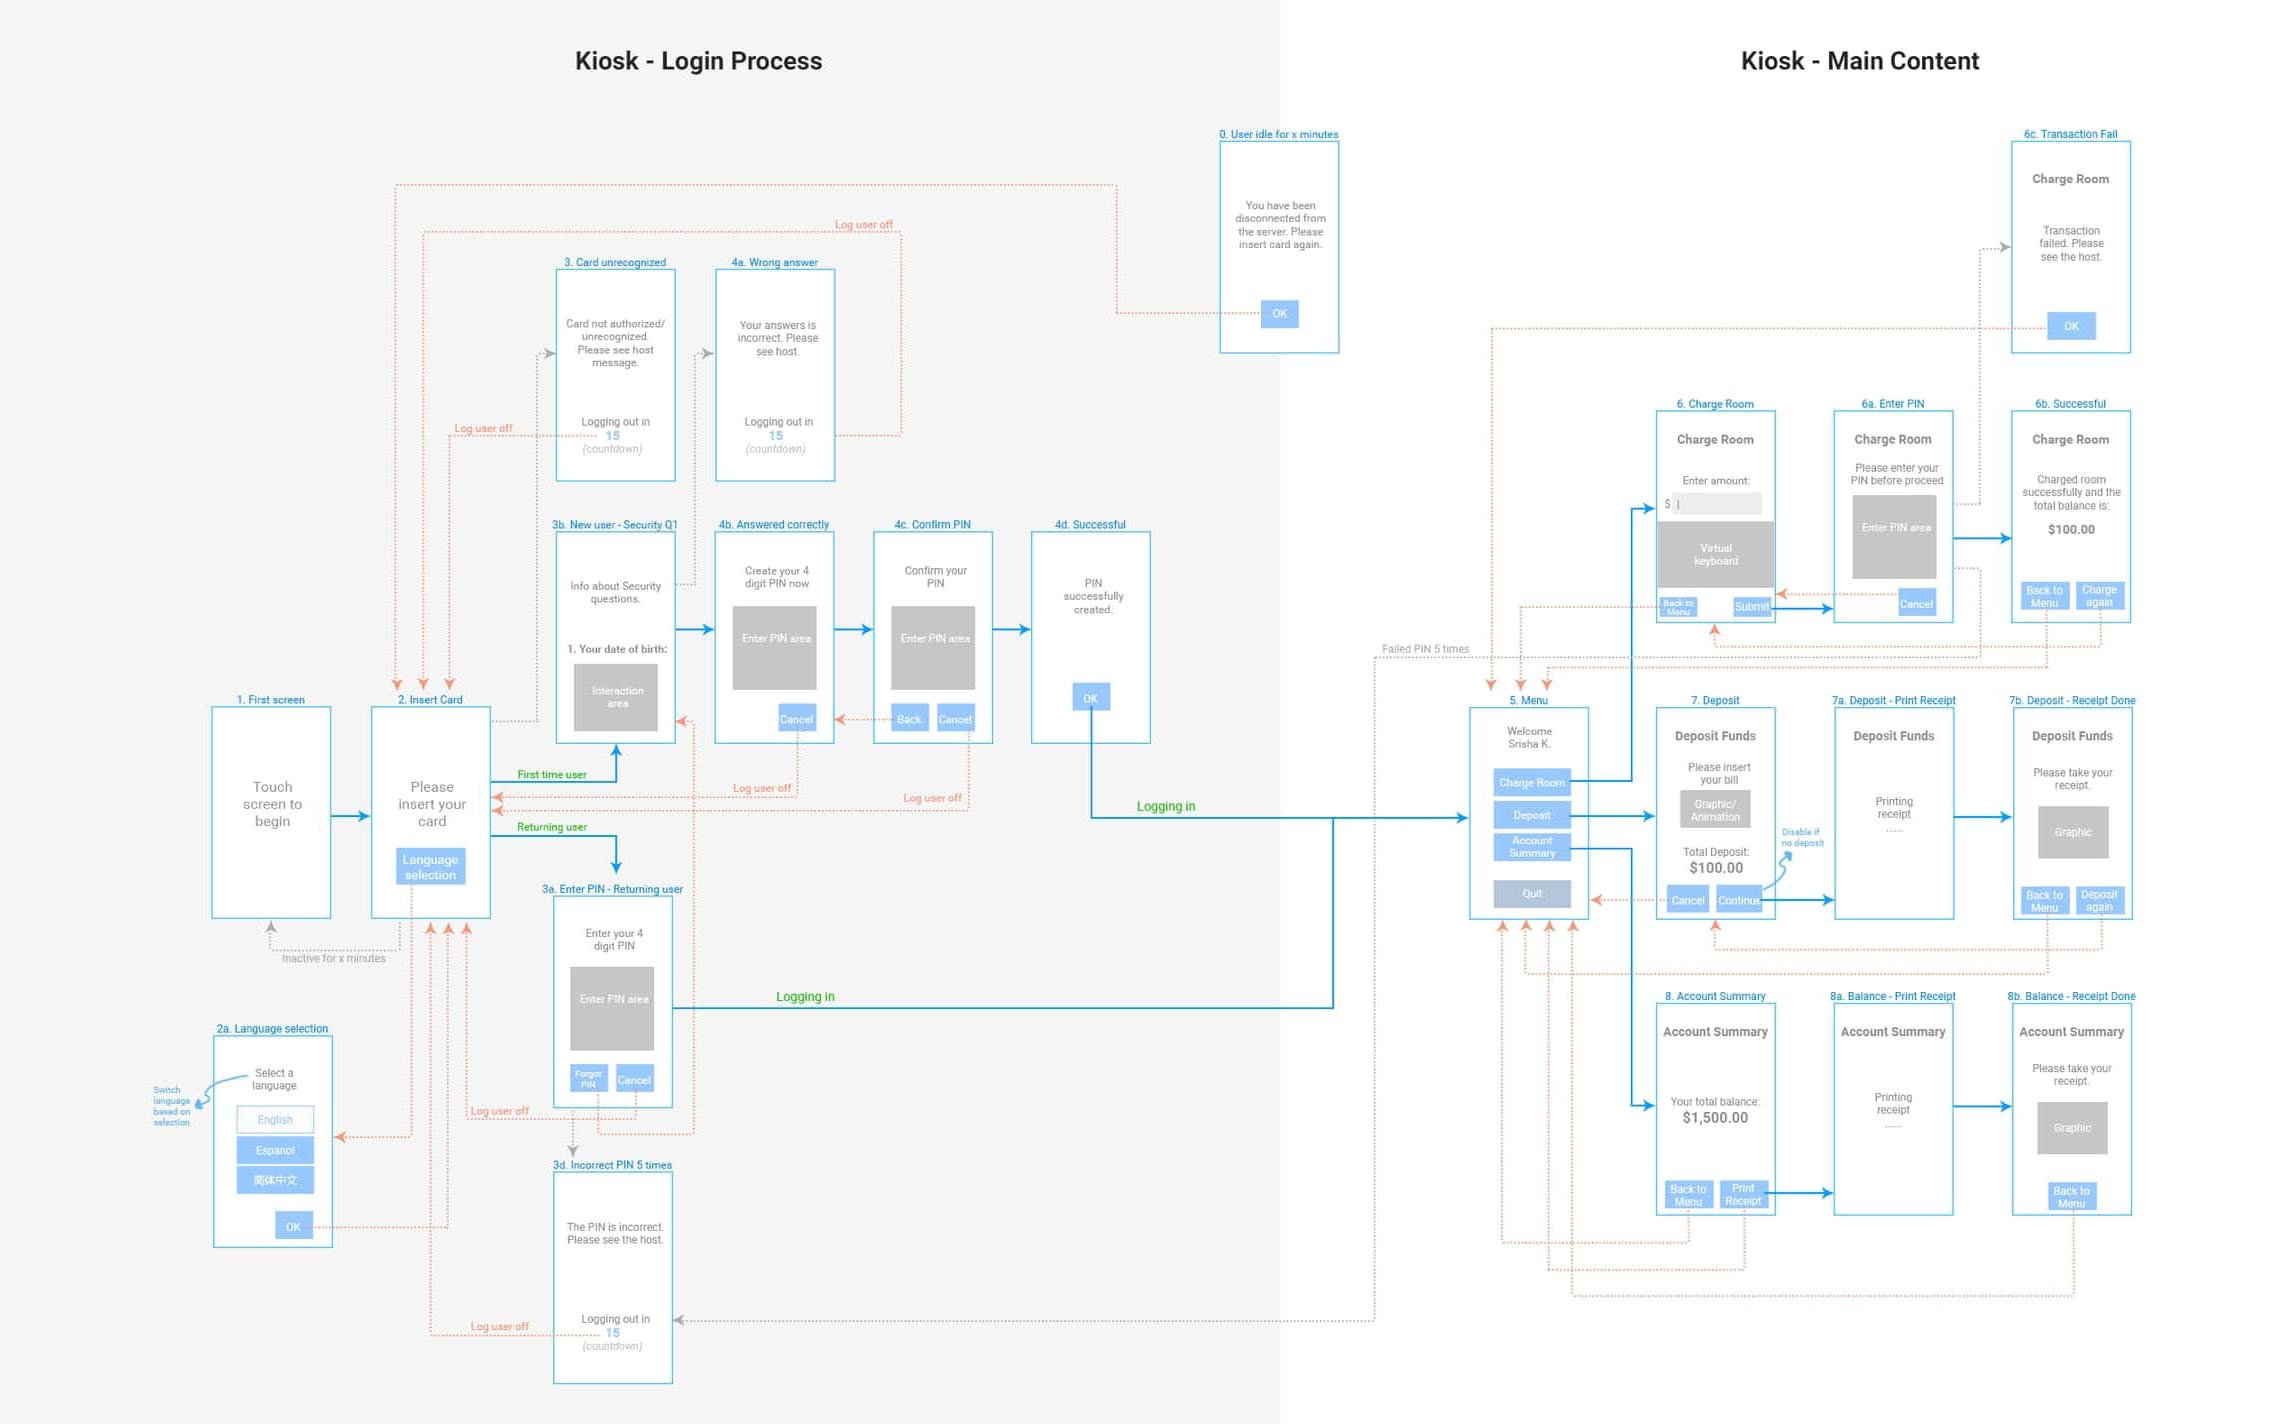
Task: Open Language selection on Insert Card screen
Action: [x=430, y=867]
